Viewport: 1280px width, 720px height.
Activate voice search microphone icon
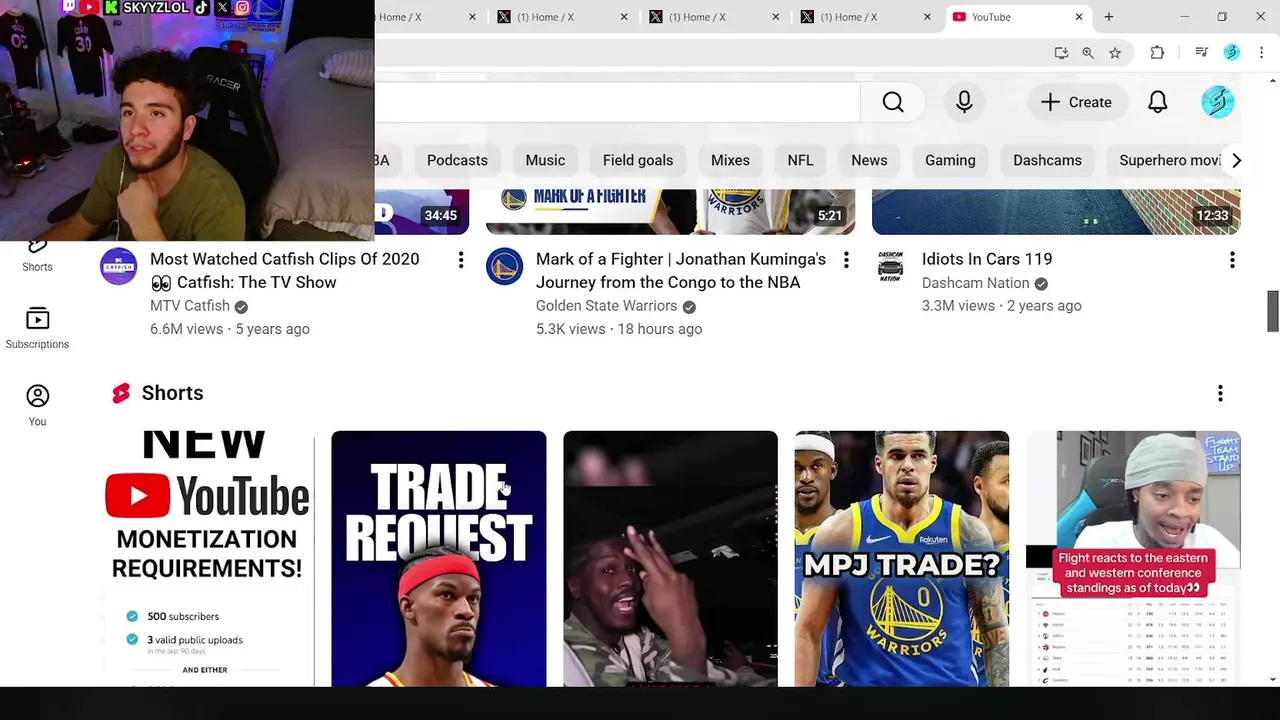pyautogui.click(x=964, y=102)
